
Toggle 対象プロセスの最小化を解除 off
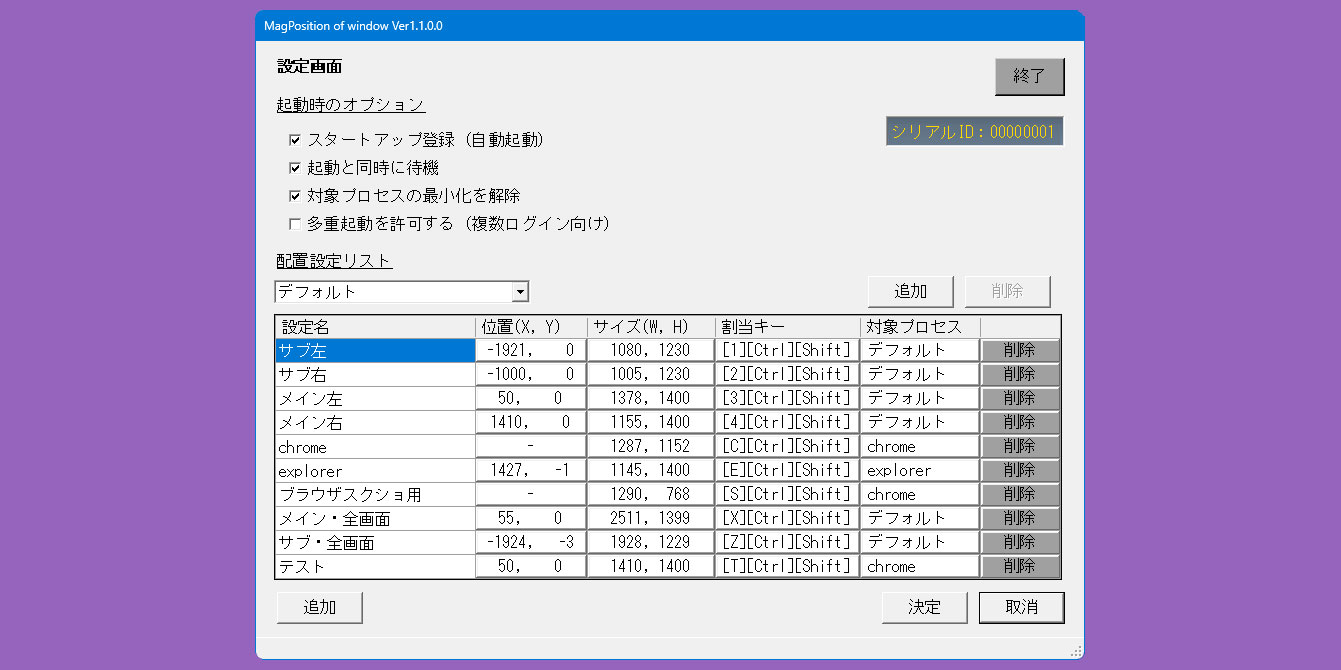tap(295, 196)
